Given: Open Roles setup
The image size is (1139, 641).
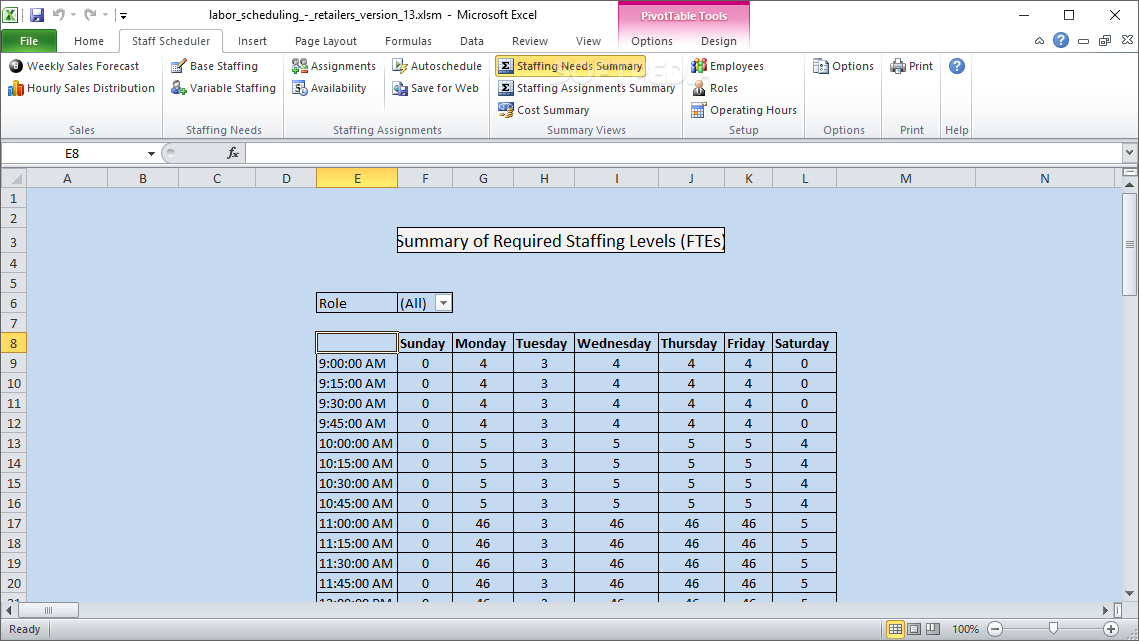Looking at the screenshot, I should pos(714,88).
